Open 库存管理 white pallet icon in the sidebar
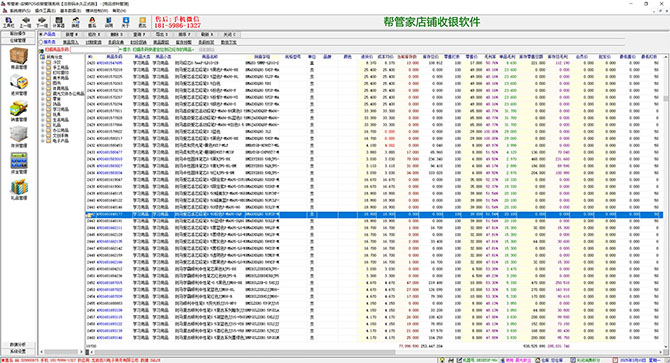670x363 pixels. (x=19, y=137)
